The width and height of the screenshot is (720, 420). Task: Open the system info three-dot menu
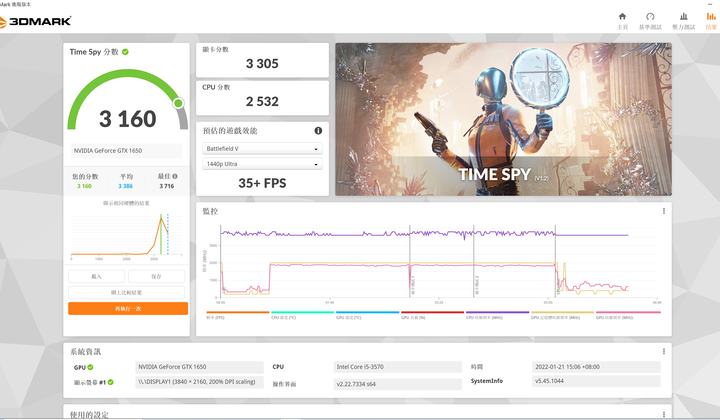pos(664,352)
